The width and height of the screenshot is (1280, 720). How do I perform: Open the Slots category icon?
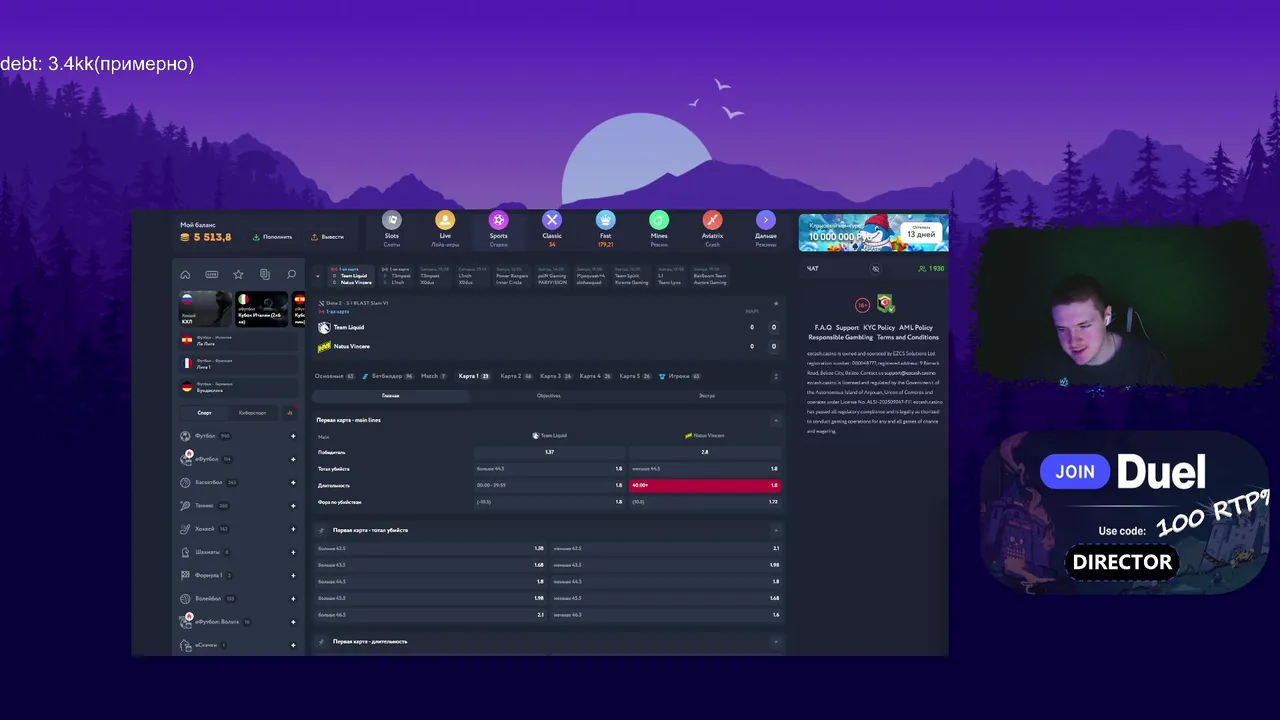392,220
